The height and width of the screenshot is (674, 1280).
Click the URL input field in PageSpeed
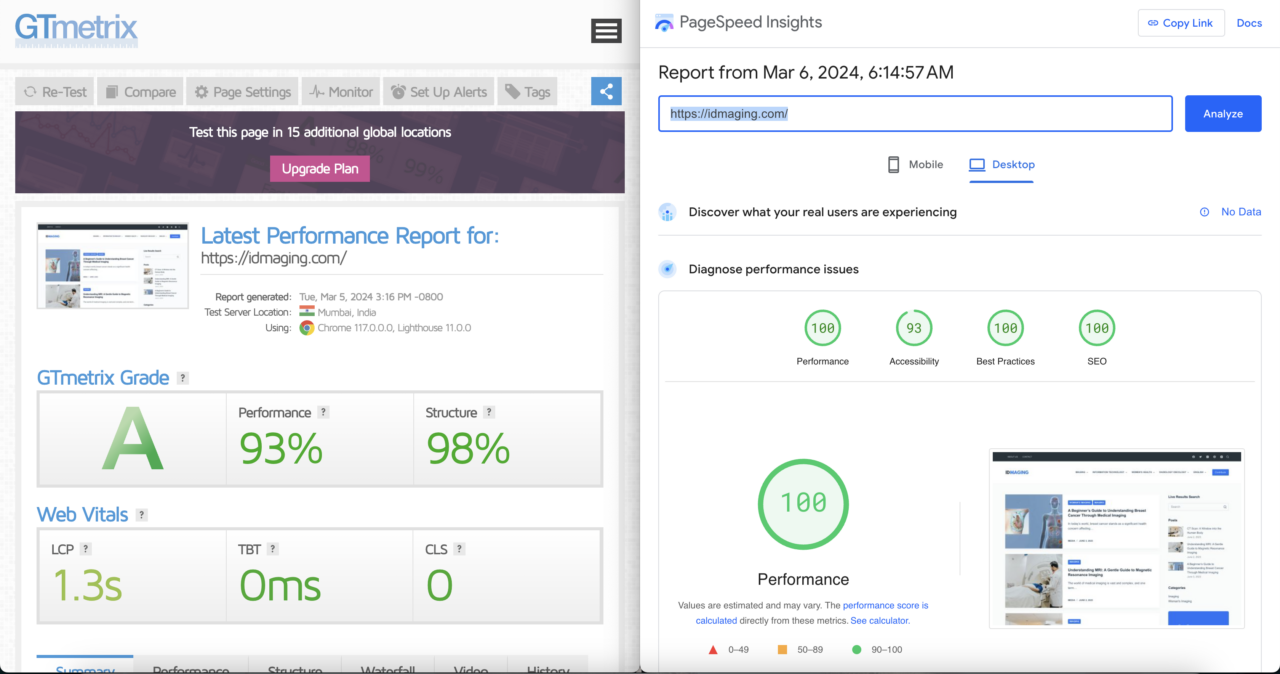[x=914, y=114]
